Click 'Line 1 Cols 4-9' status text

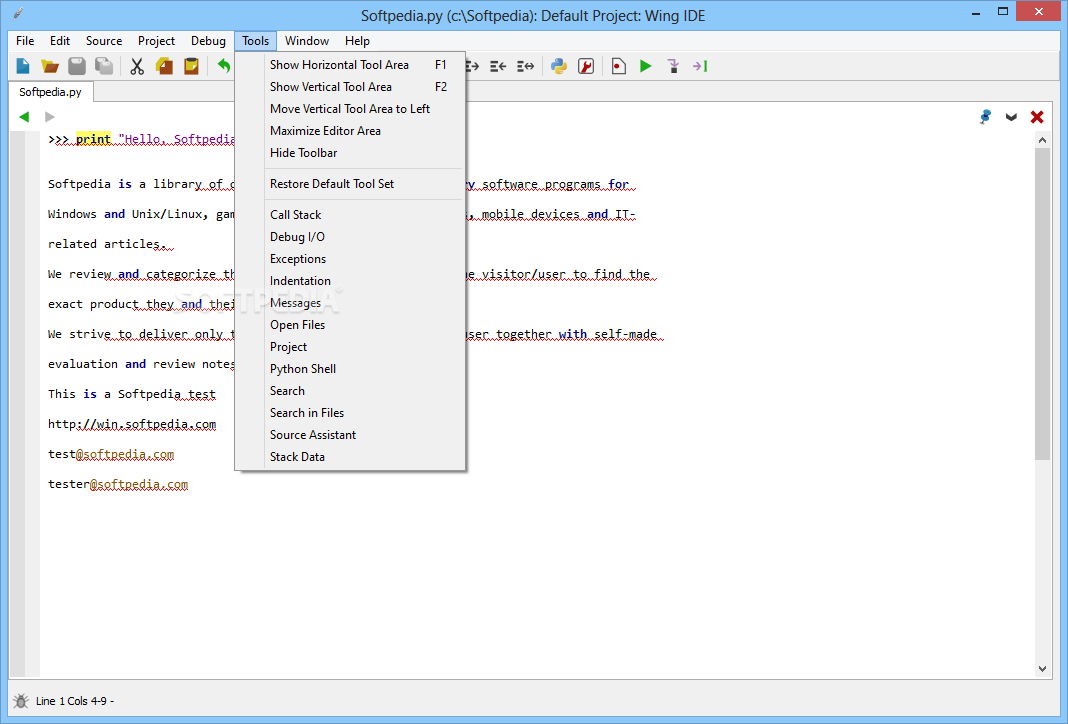coord(75,701)
